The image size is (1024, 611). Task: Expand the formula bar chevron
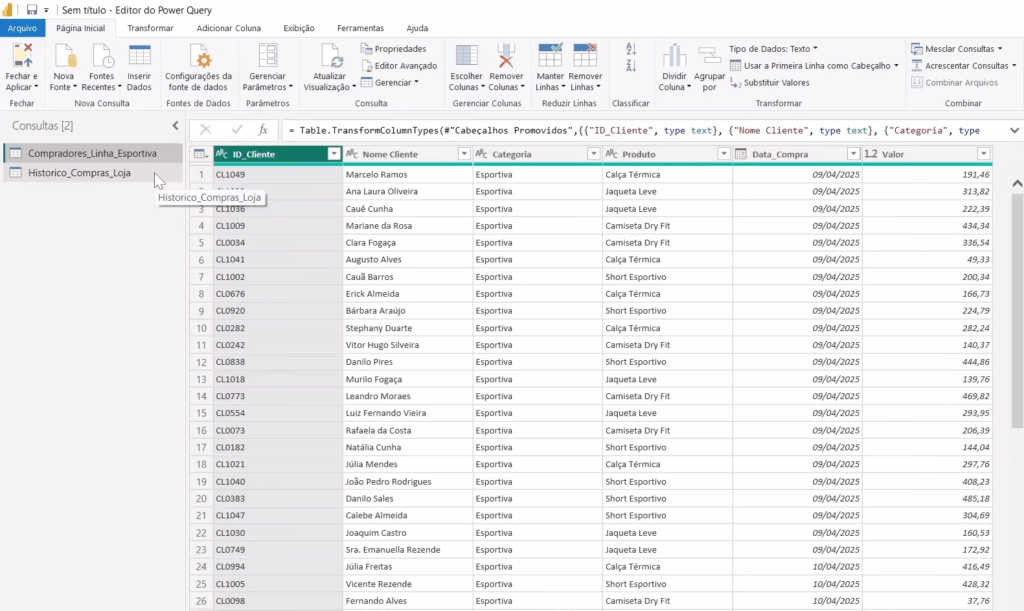pos(1014,131)
